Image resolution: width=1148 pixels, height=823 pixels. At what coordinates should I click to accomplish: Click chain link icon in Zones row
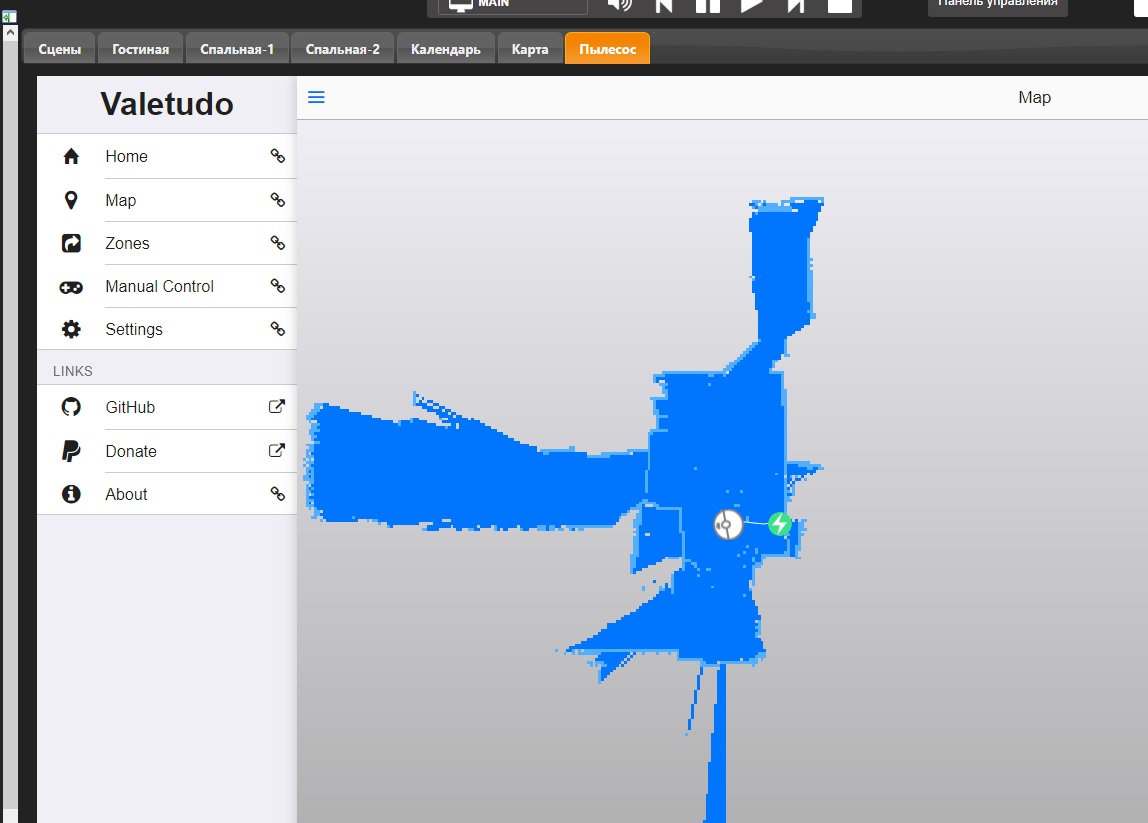pos(277,242)
